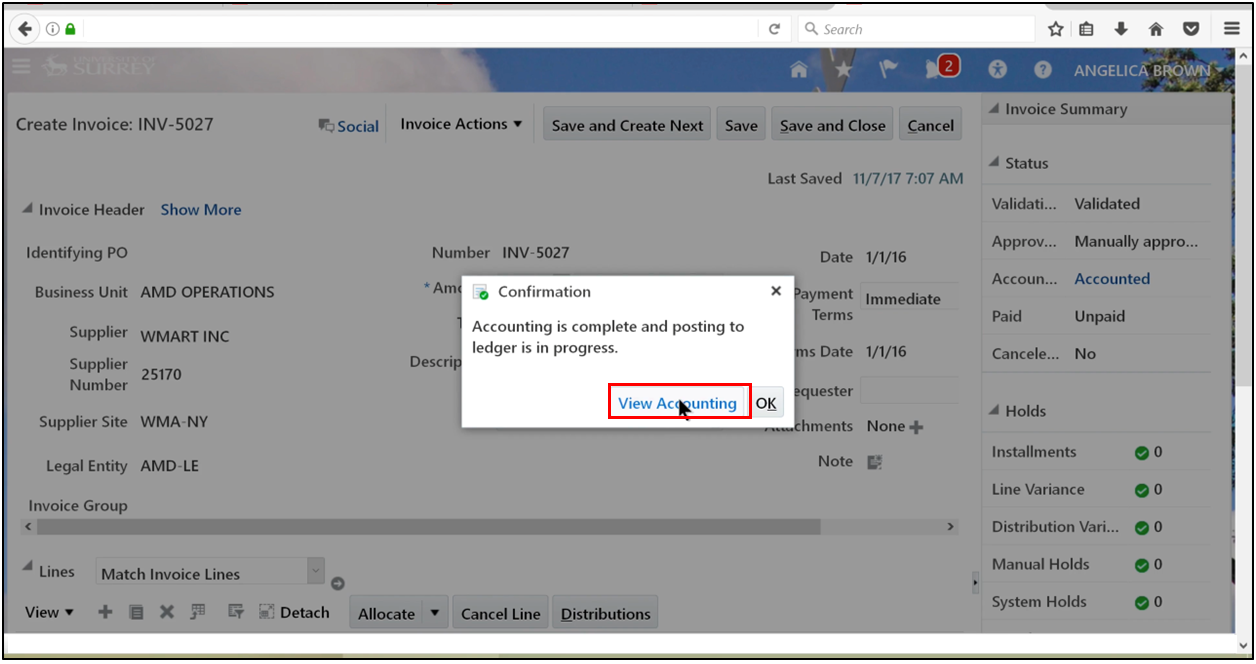Open the notifications bell with 2 alerts
This screenshot has height=664, width=1256.
pos(940,69)
